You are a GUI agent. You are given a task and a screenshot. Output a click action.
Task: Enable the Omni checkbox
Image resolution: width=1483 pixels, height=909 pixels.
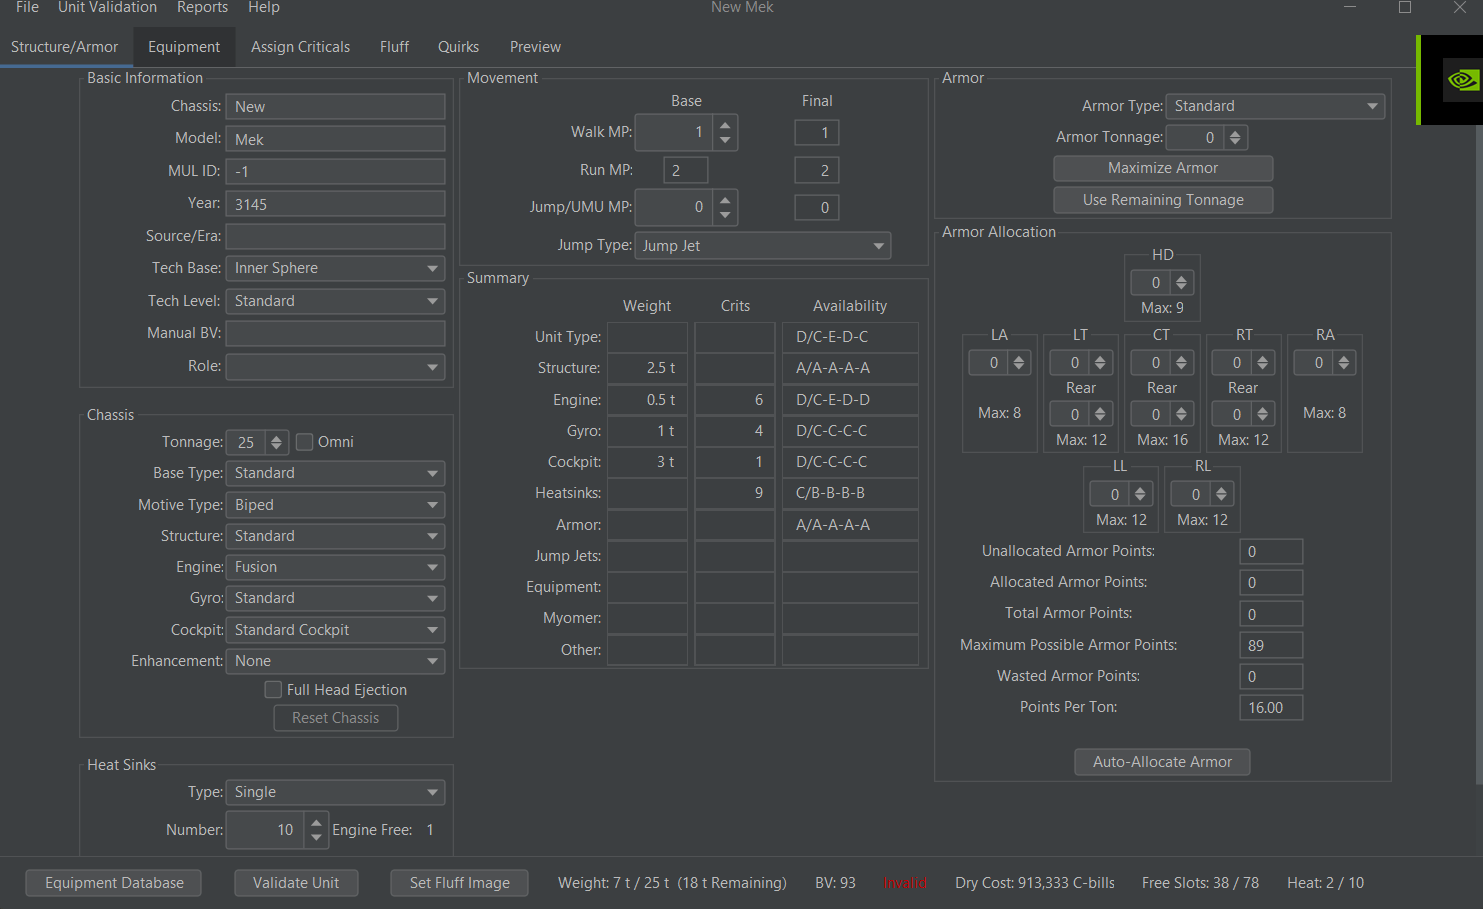pyautogui.click(x=306, y=442)
